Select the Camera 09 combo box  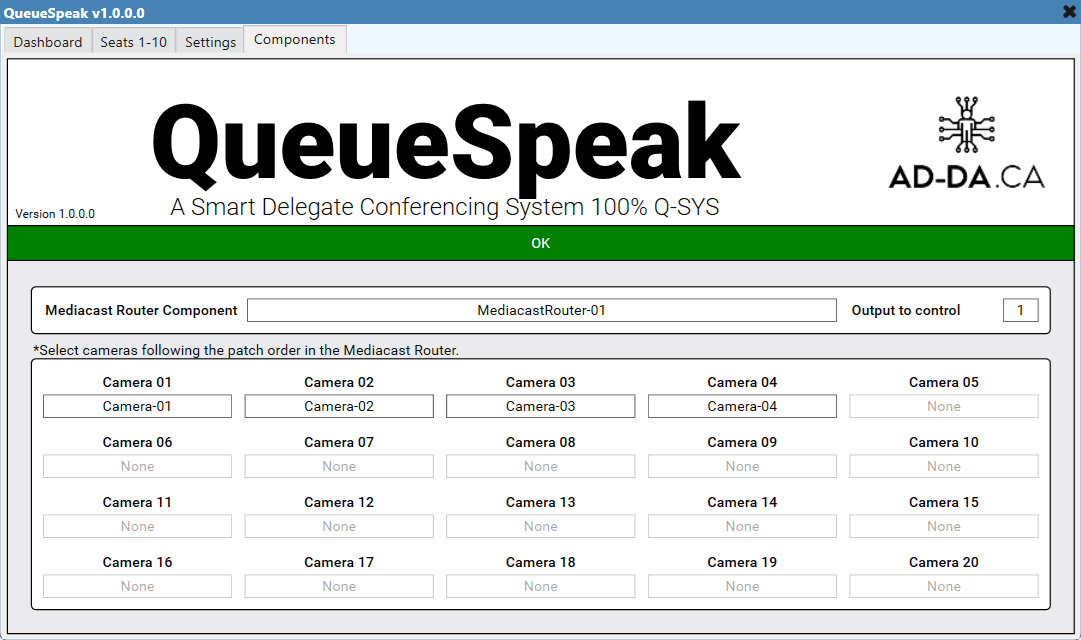coord(742,466)
